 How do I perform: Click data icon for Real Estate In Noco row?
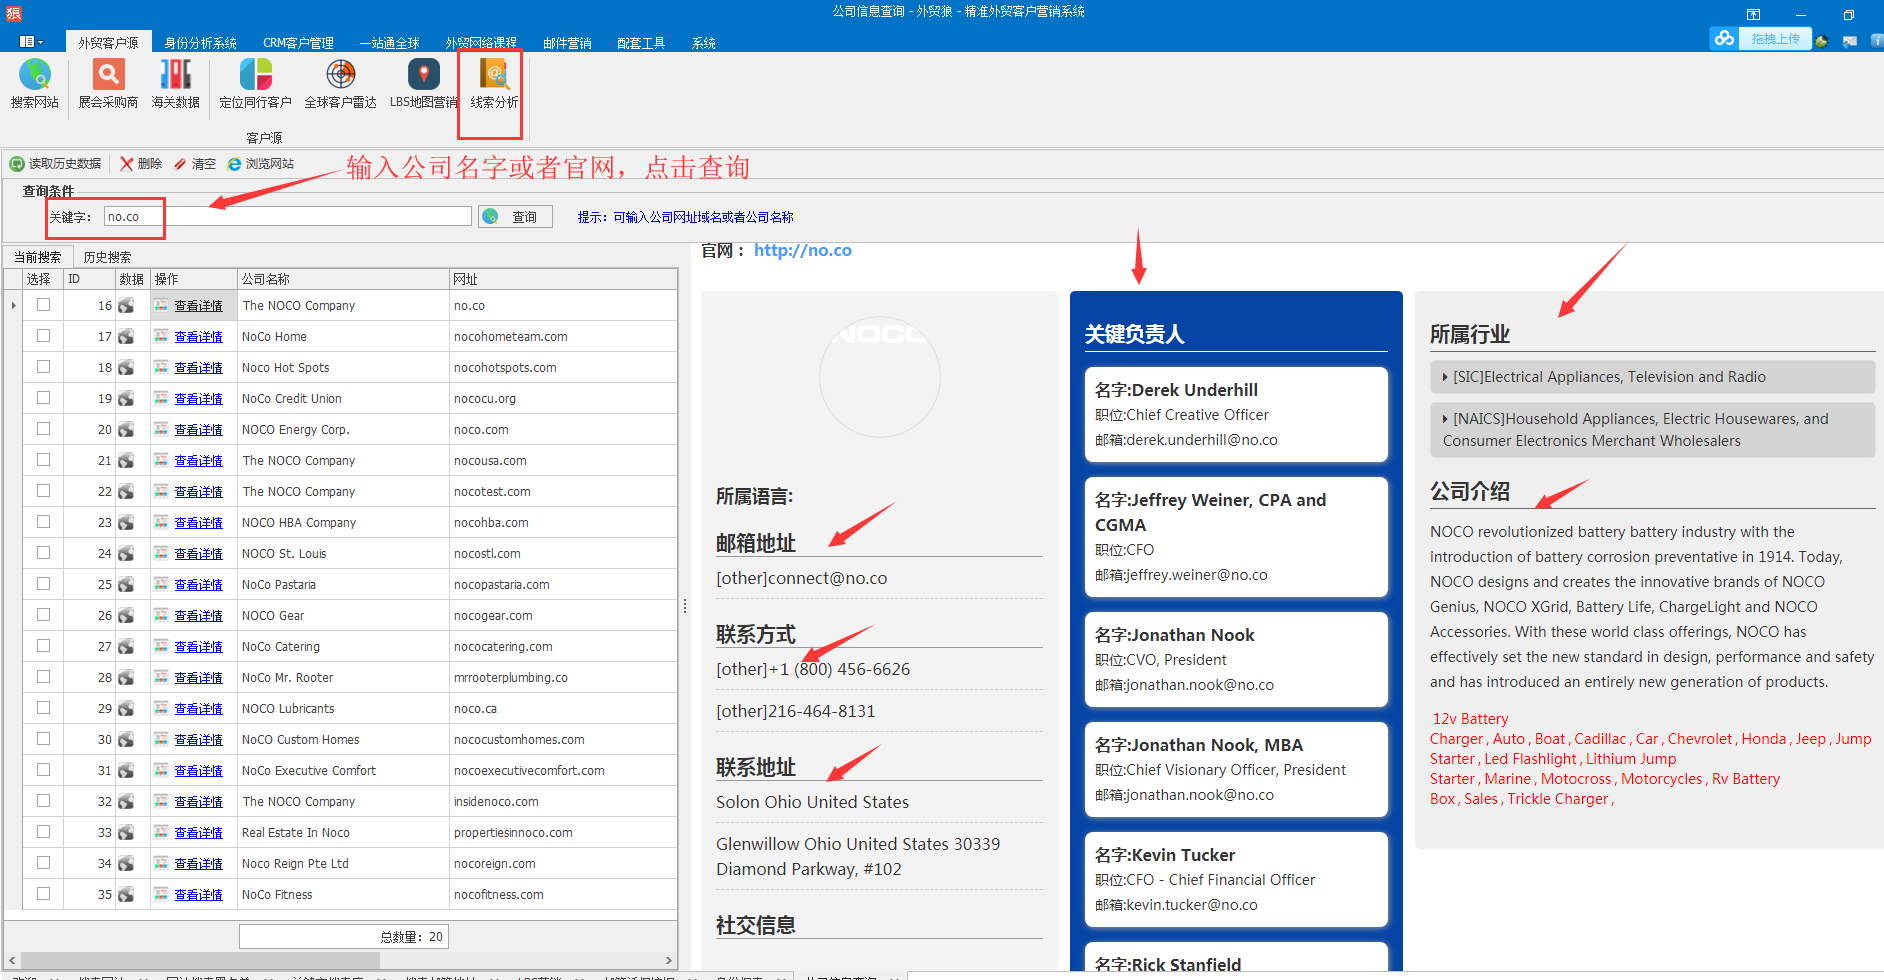click(126, 833)
